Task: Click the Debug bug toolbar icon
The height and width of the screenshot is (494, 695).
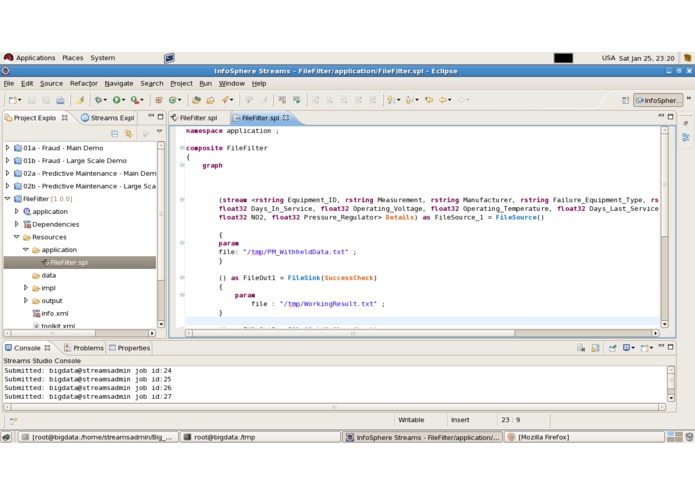Action: tap(98, 100)
